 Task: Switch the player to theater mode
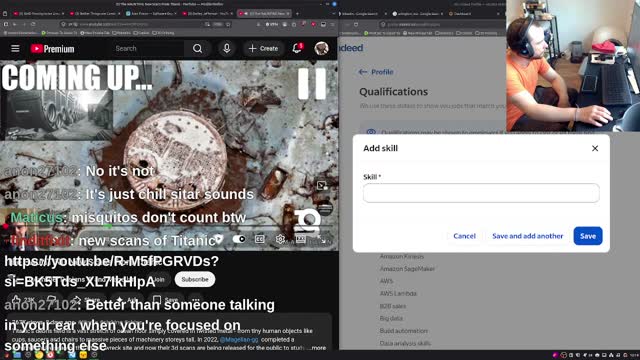[x=301, y=239]
